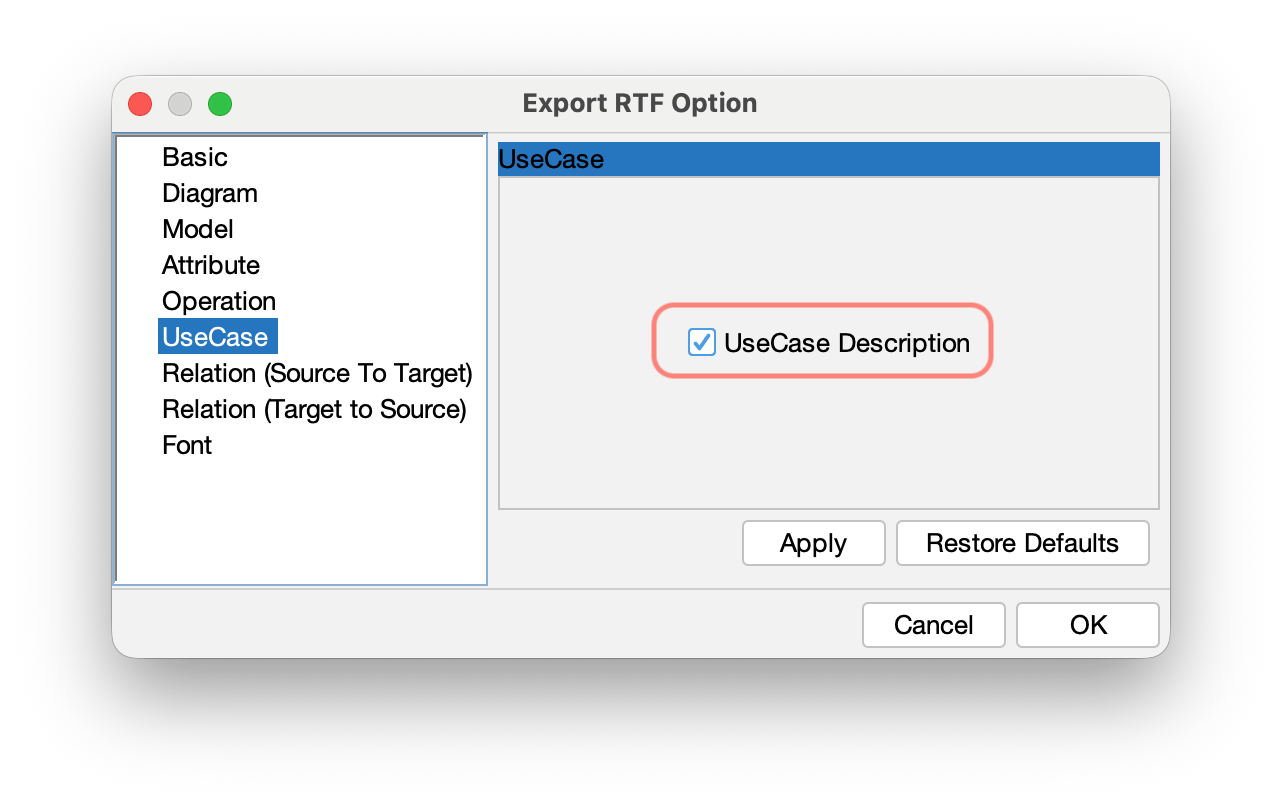Restore Defaults for UseCase options
Screen dimensions: 1282x806
pos(1022,543)
